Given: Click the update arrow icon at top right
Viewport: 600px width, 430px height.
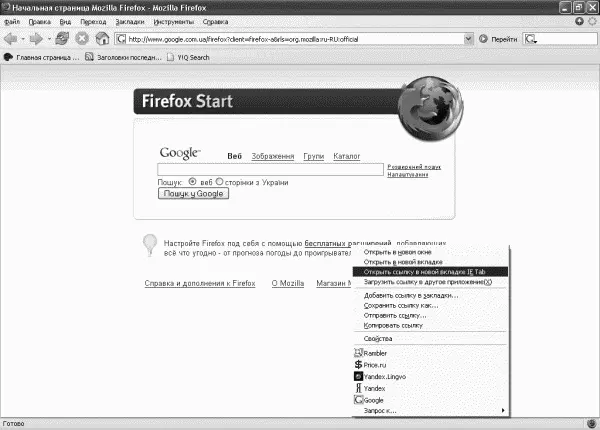Looking at the screenshot, I should [579, 21].
